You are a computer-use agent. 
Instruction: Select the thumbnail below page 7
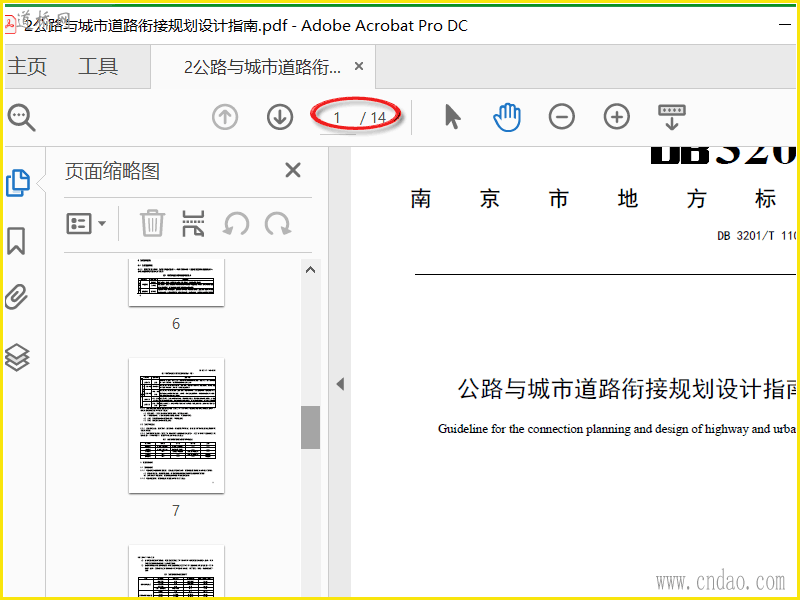[177, 571]
